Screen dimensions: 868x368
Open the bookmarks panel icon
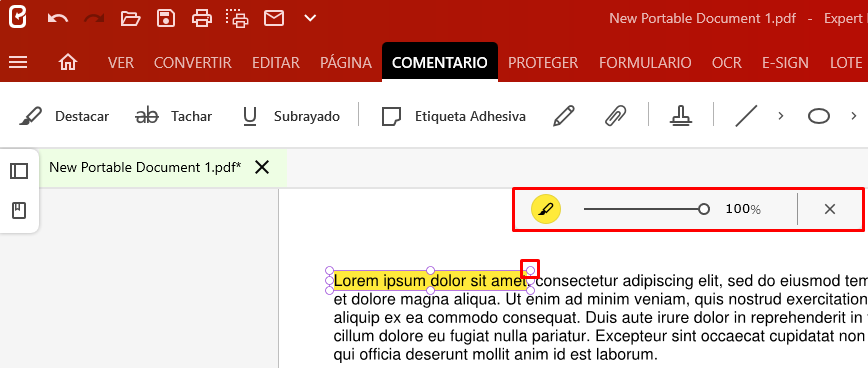(19, 210)
